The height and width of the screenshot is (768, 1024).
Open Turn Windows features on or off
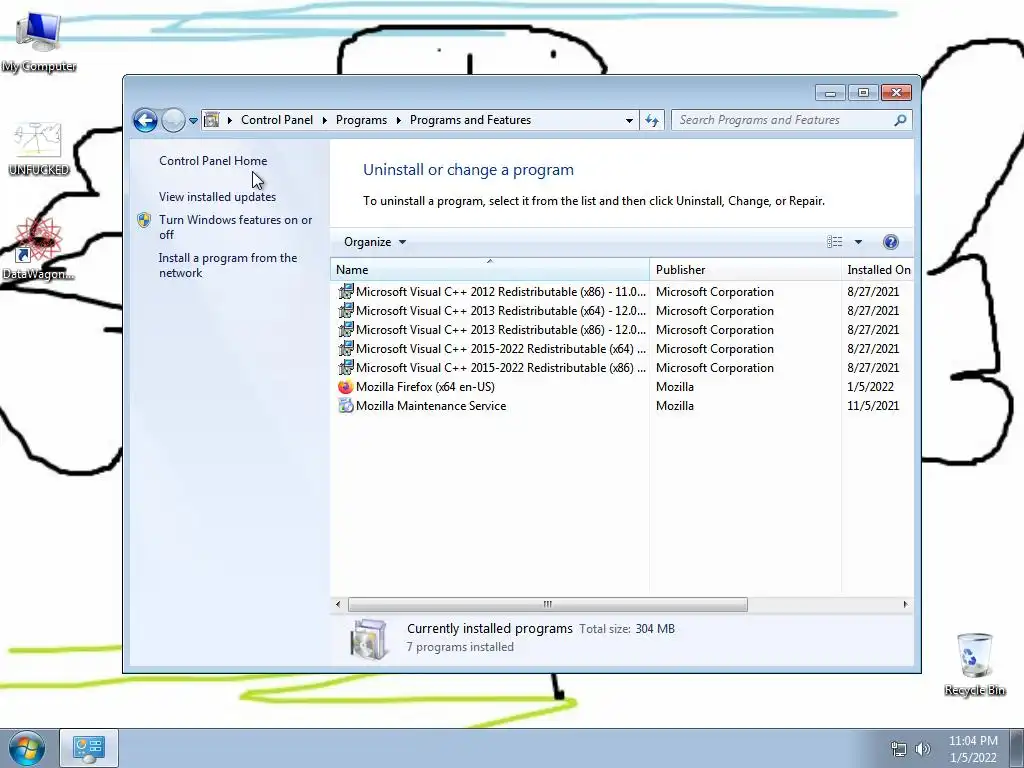pyautogui.click(x=236, y=227)
